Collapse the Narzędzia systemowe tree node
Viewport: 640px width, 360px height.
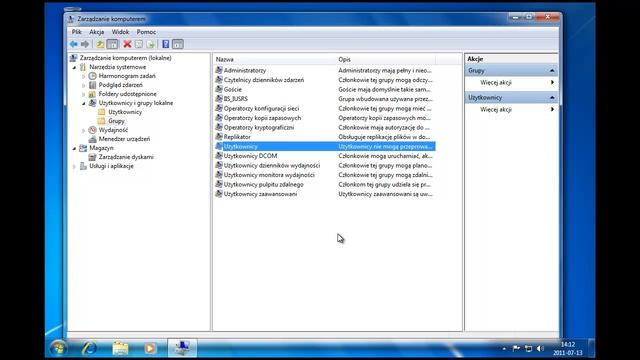(x=74, y=67)
